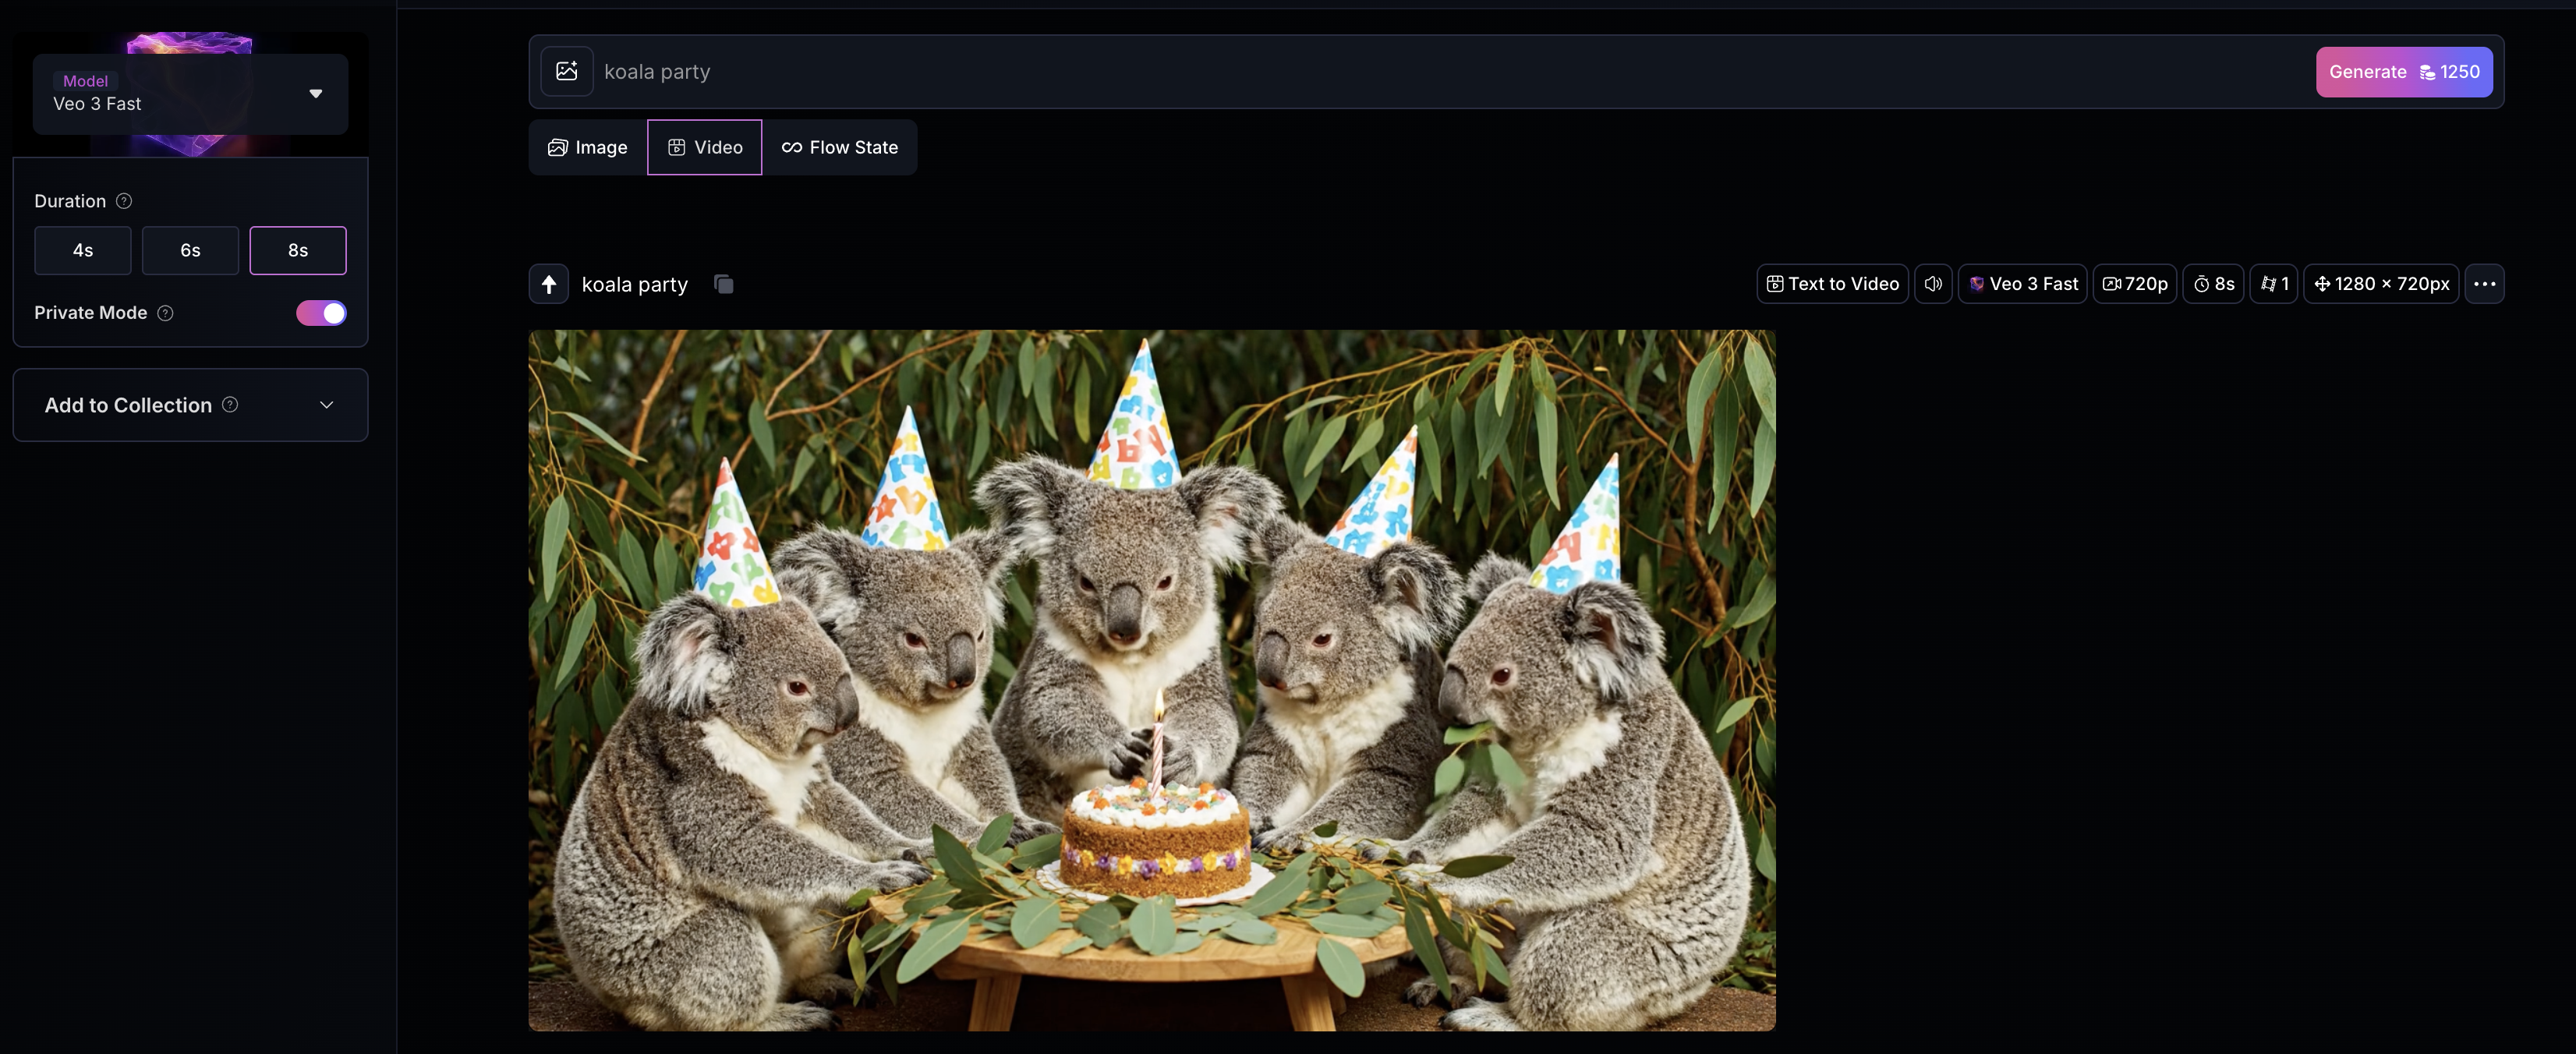This screenshot has height=1054, width=2576.
Task: Click the koala party generation title
Action: point(635,284)
